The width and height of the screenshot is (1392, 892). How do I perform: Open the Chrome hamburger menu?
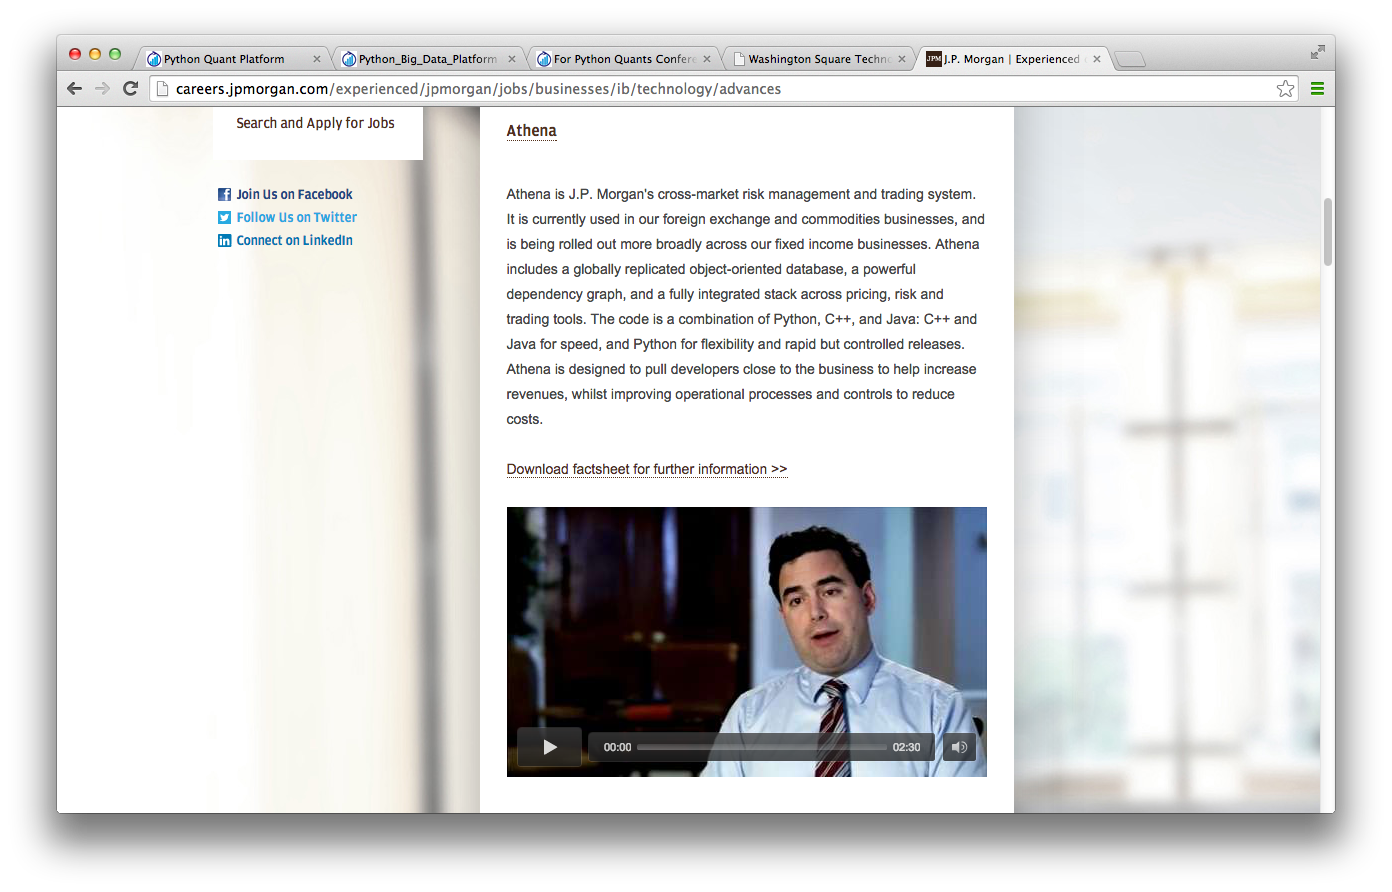coord(1317,89)
